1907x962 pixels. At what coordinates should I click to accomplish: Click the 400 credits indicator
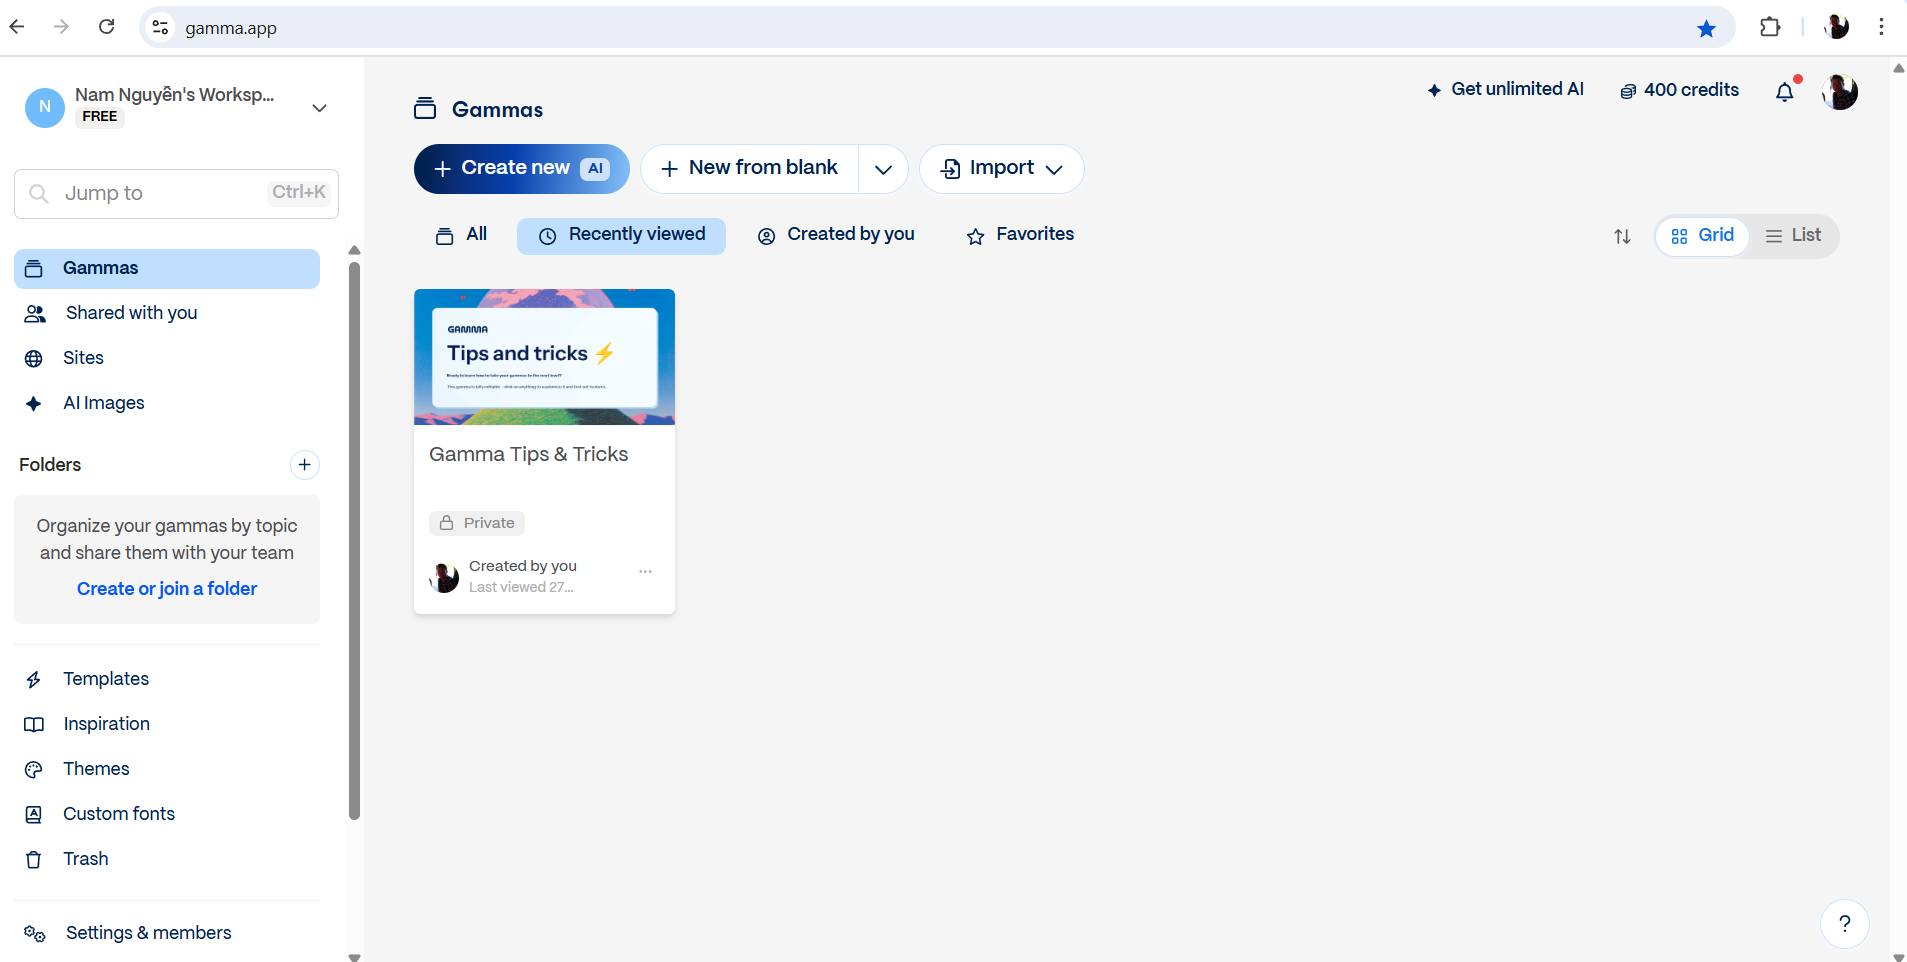[x=1679, y=90]
